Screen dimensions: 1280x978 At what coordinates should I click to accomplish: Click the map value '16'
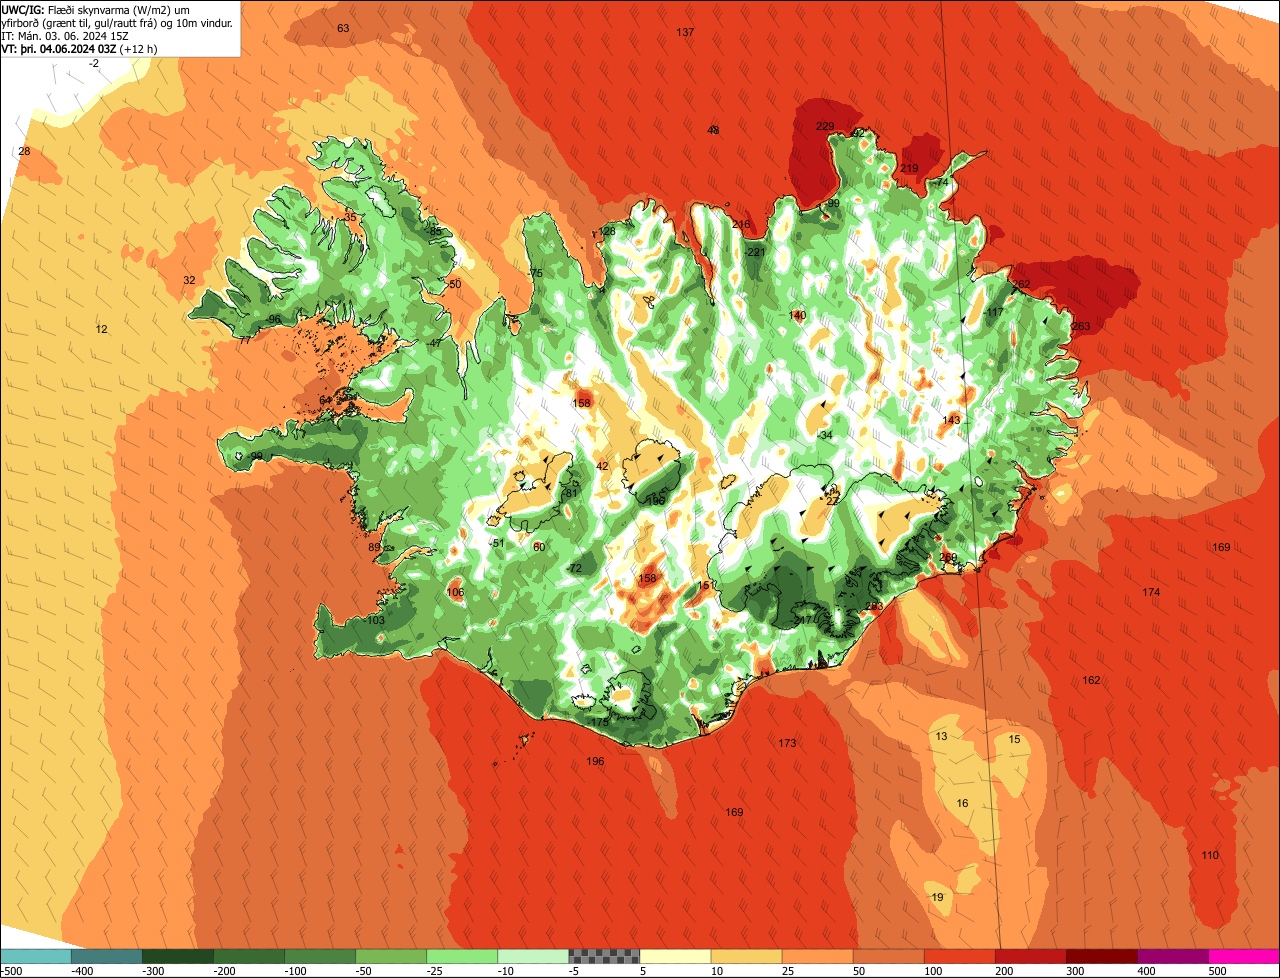962,803
